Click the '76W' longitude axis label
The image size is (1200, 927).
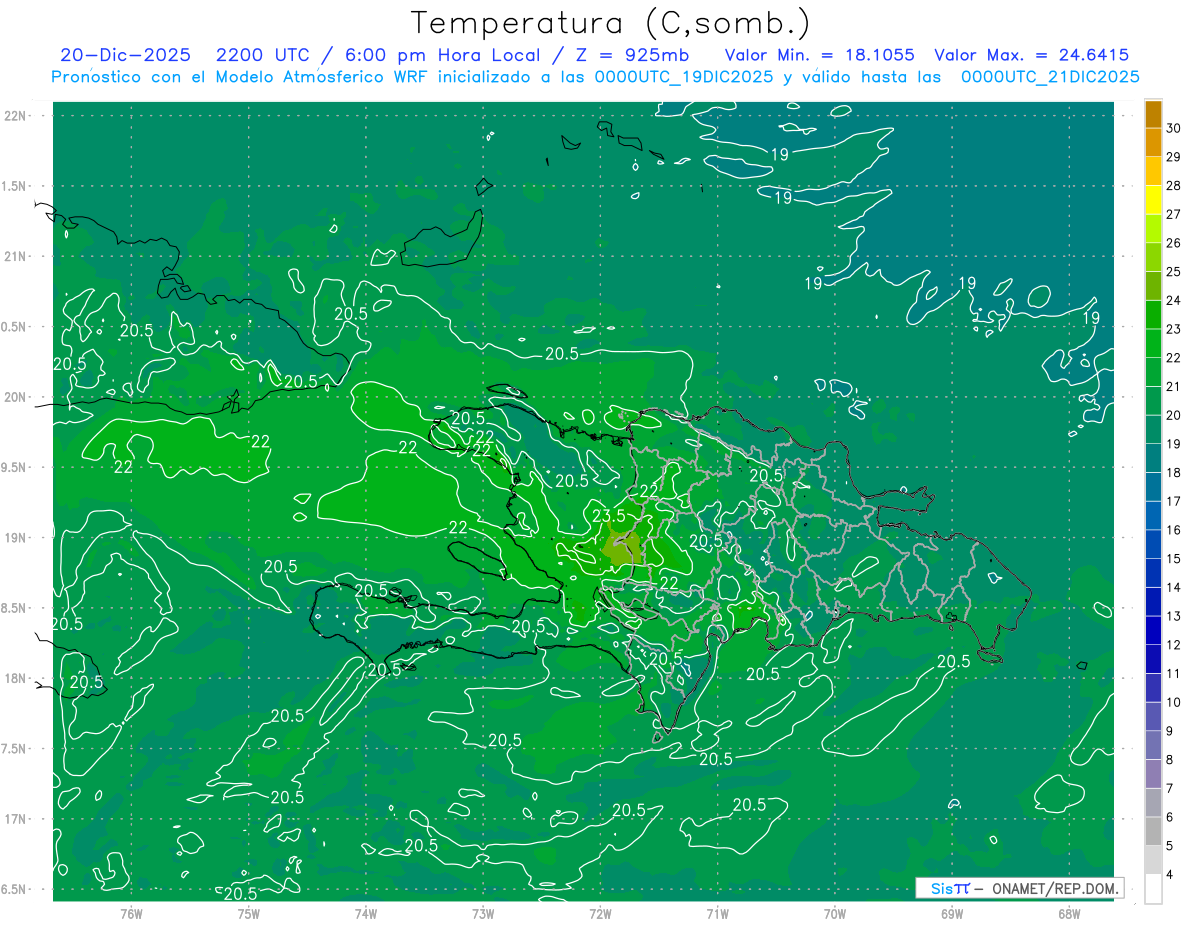point(131,913)
